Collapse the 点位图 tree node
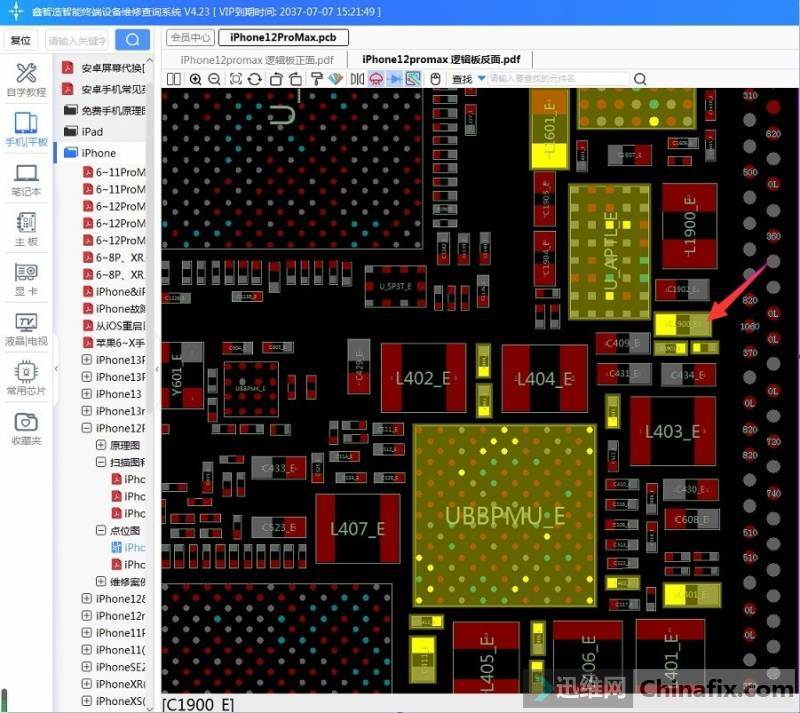Image resolution: width=800 pixels, height=713 pixels. pos(101,531)
